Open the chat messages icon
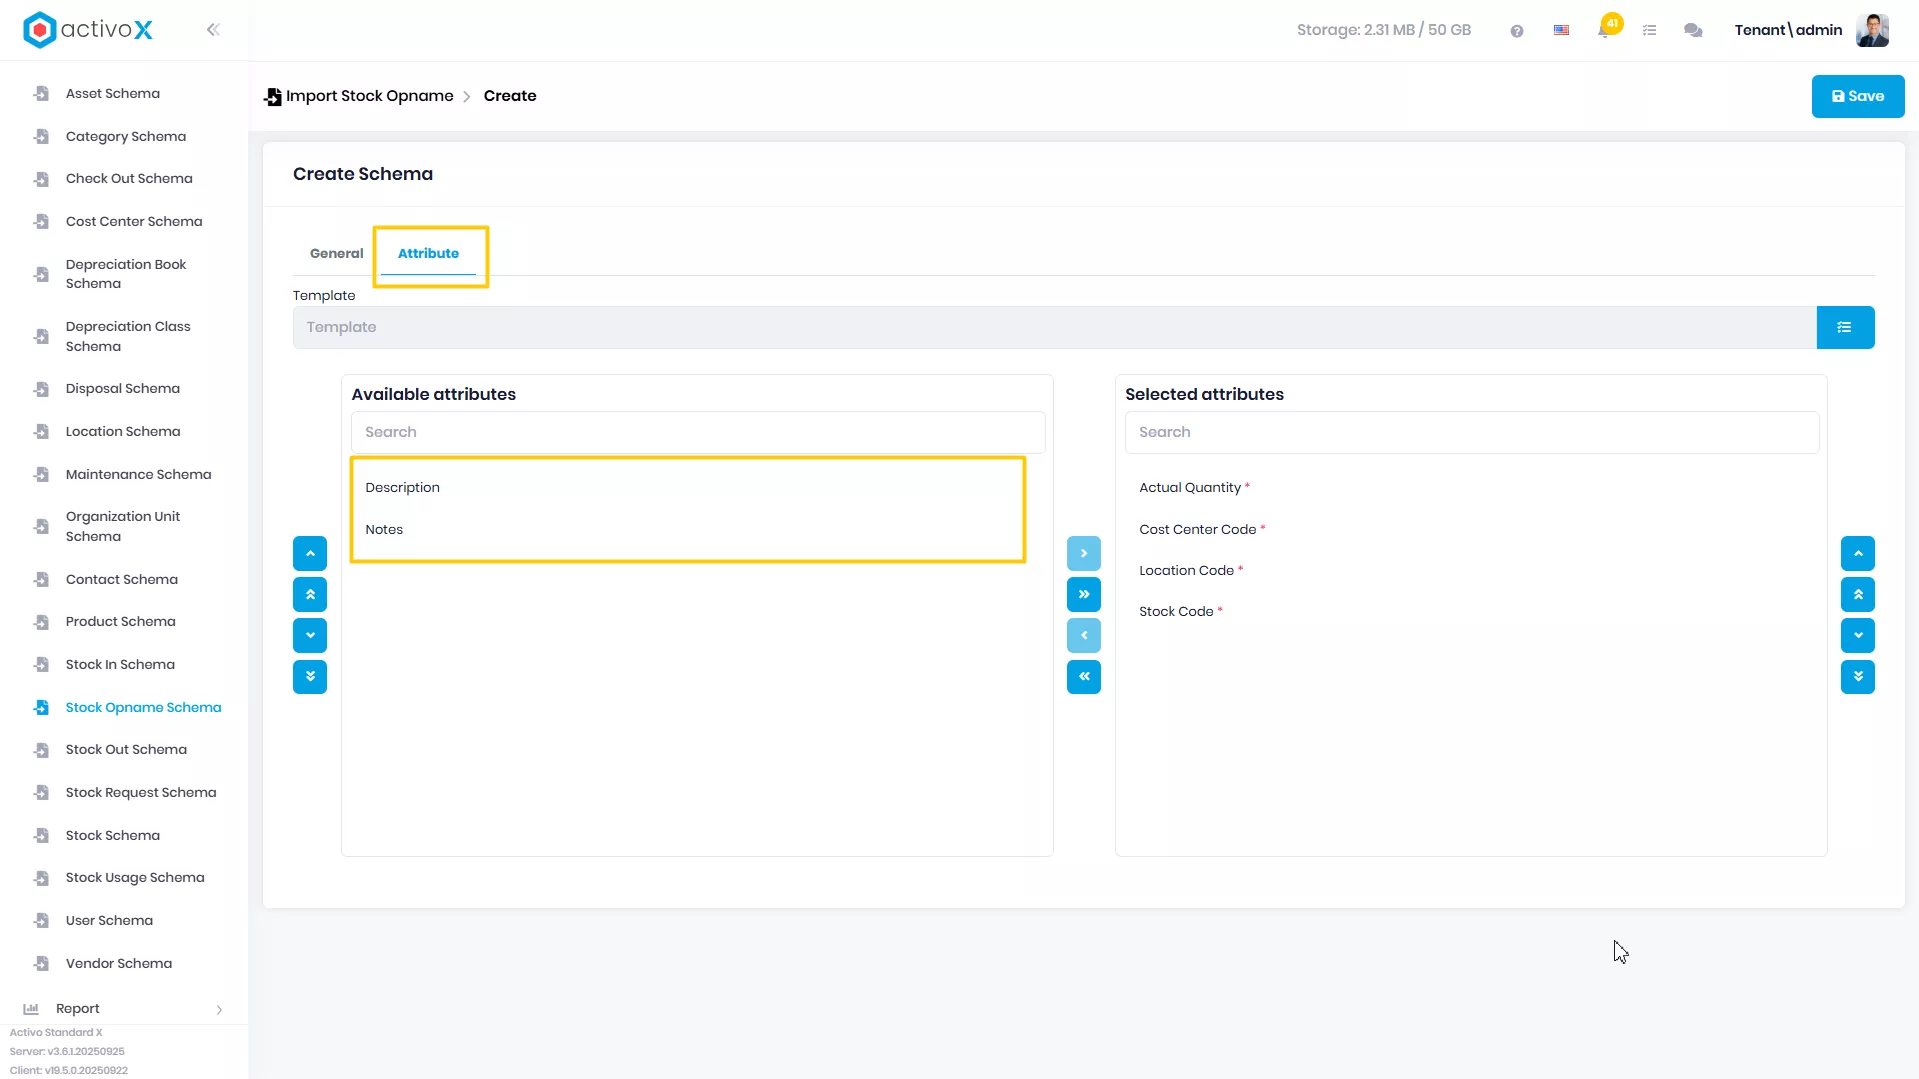 (x=1693, y=31)
